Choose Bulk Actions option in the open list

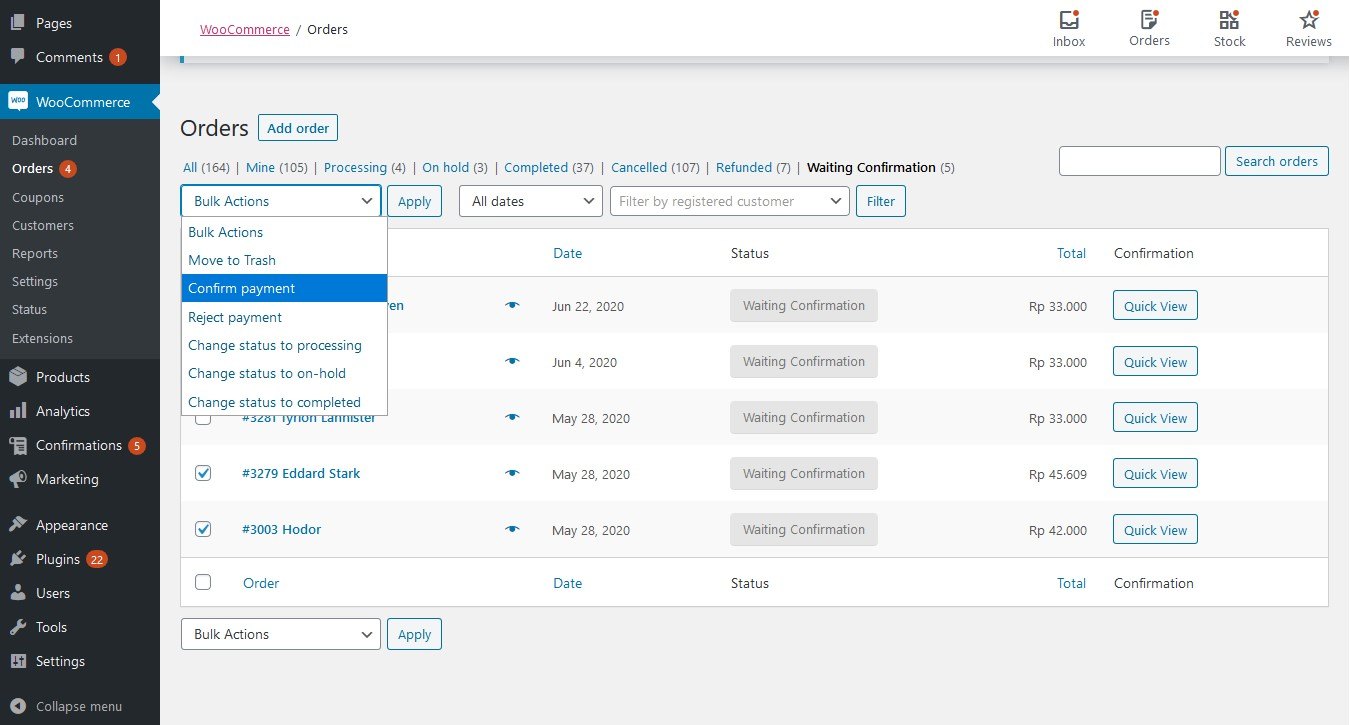(284, 232)
